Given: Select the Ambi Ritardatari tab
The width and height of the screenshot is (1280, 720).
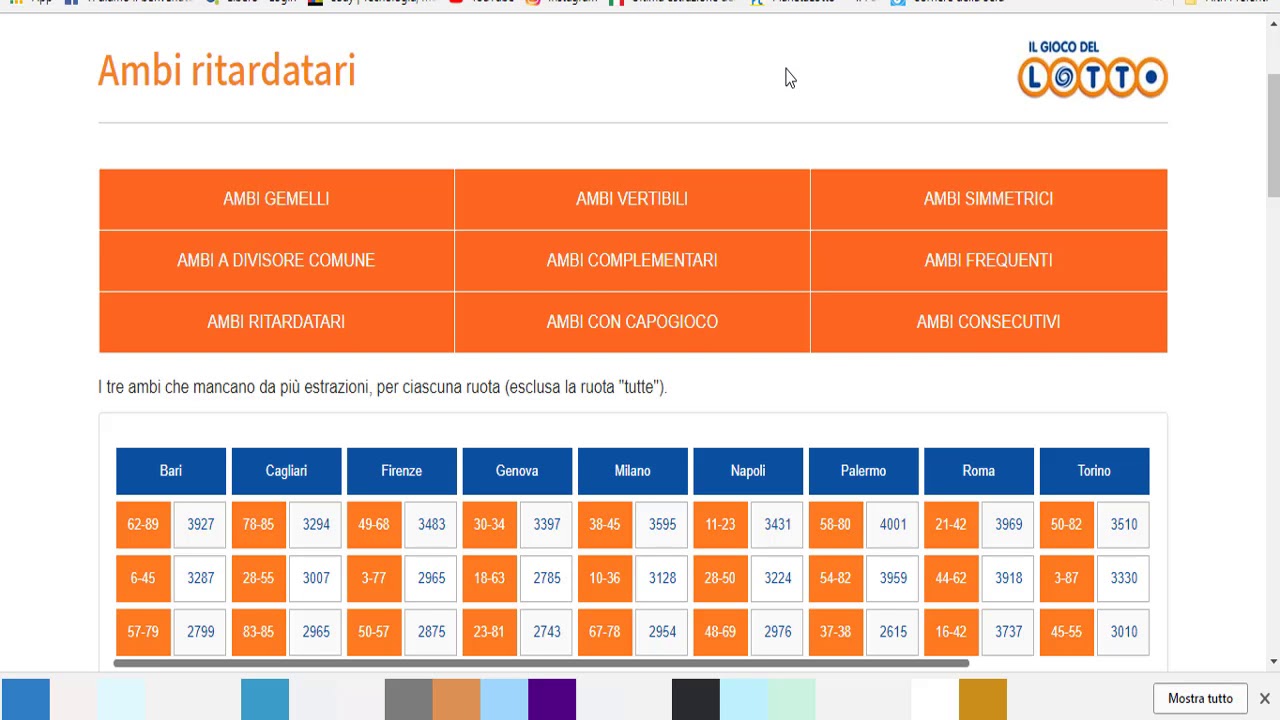Looking at the screenshot, I should click(276, 322).
